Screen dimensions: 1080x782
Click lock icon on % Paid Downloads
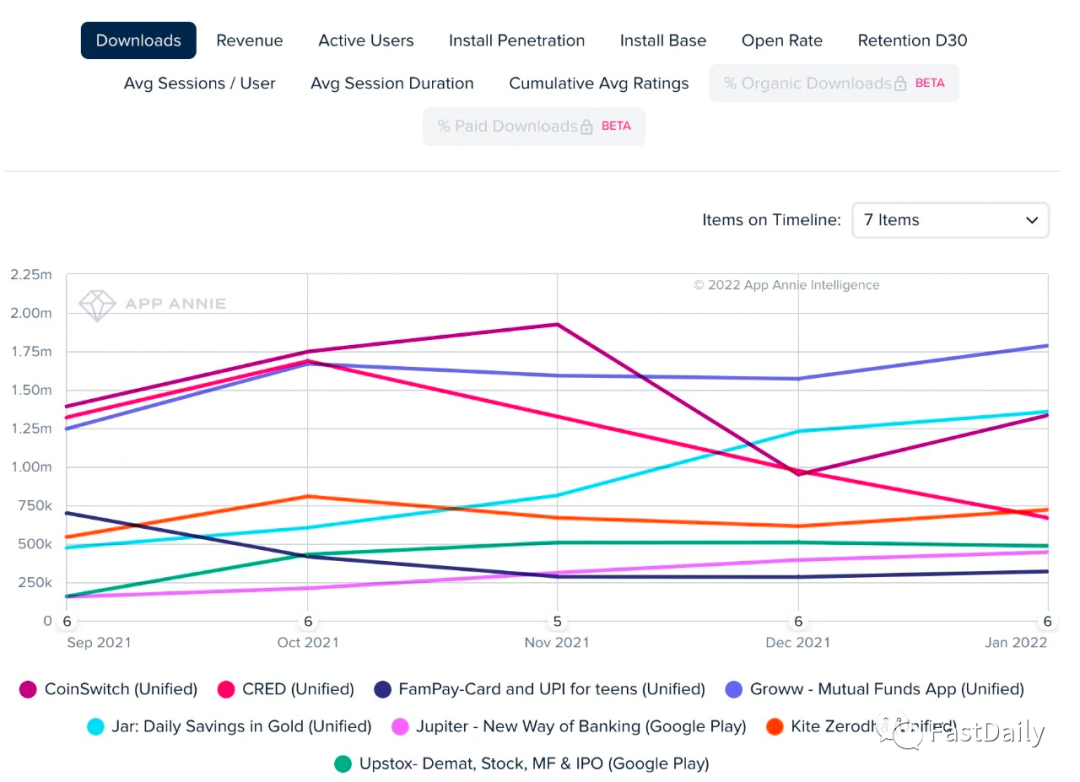586,127
